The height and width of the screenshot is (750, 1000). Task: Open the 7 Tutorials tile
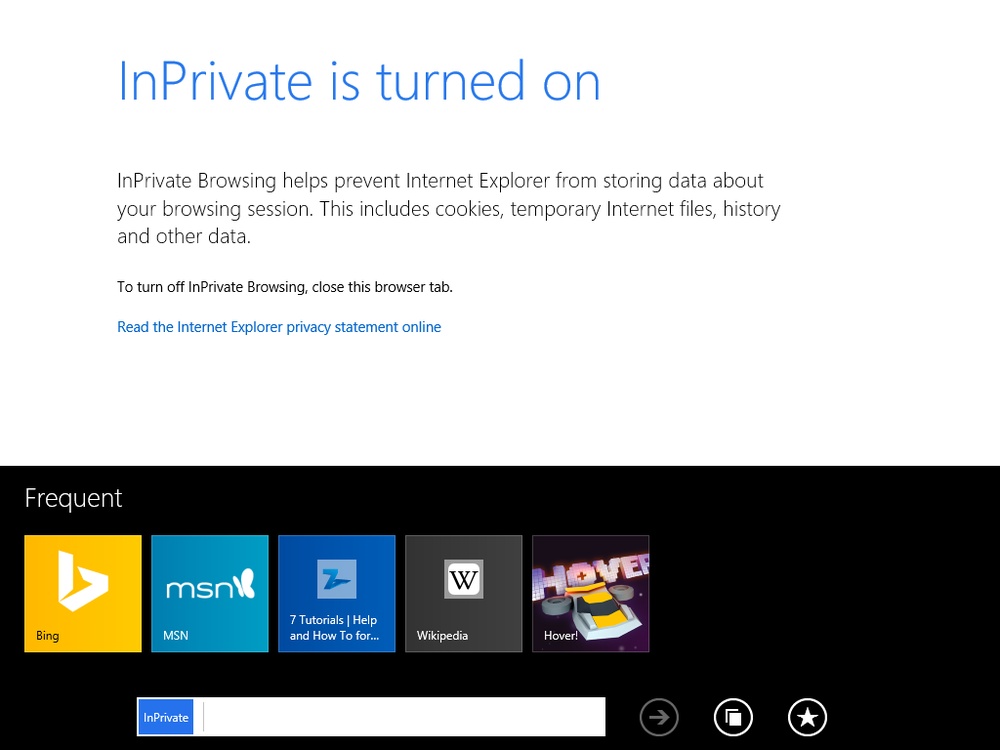pos(337,594)
